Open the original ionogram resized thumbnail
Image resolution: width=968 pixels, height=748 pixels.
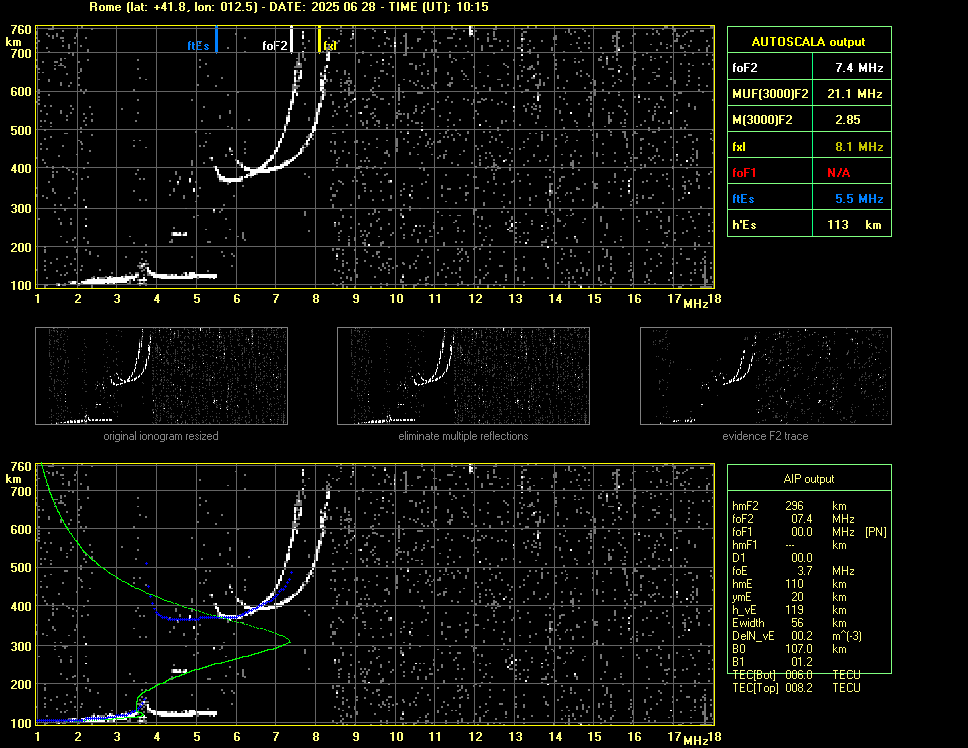(x=161, y=376)
